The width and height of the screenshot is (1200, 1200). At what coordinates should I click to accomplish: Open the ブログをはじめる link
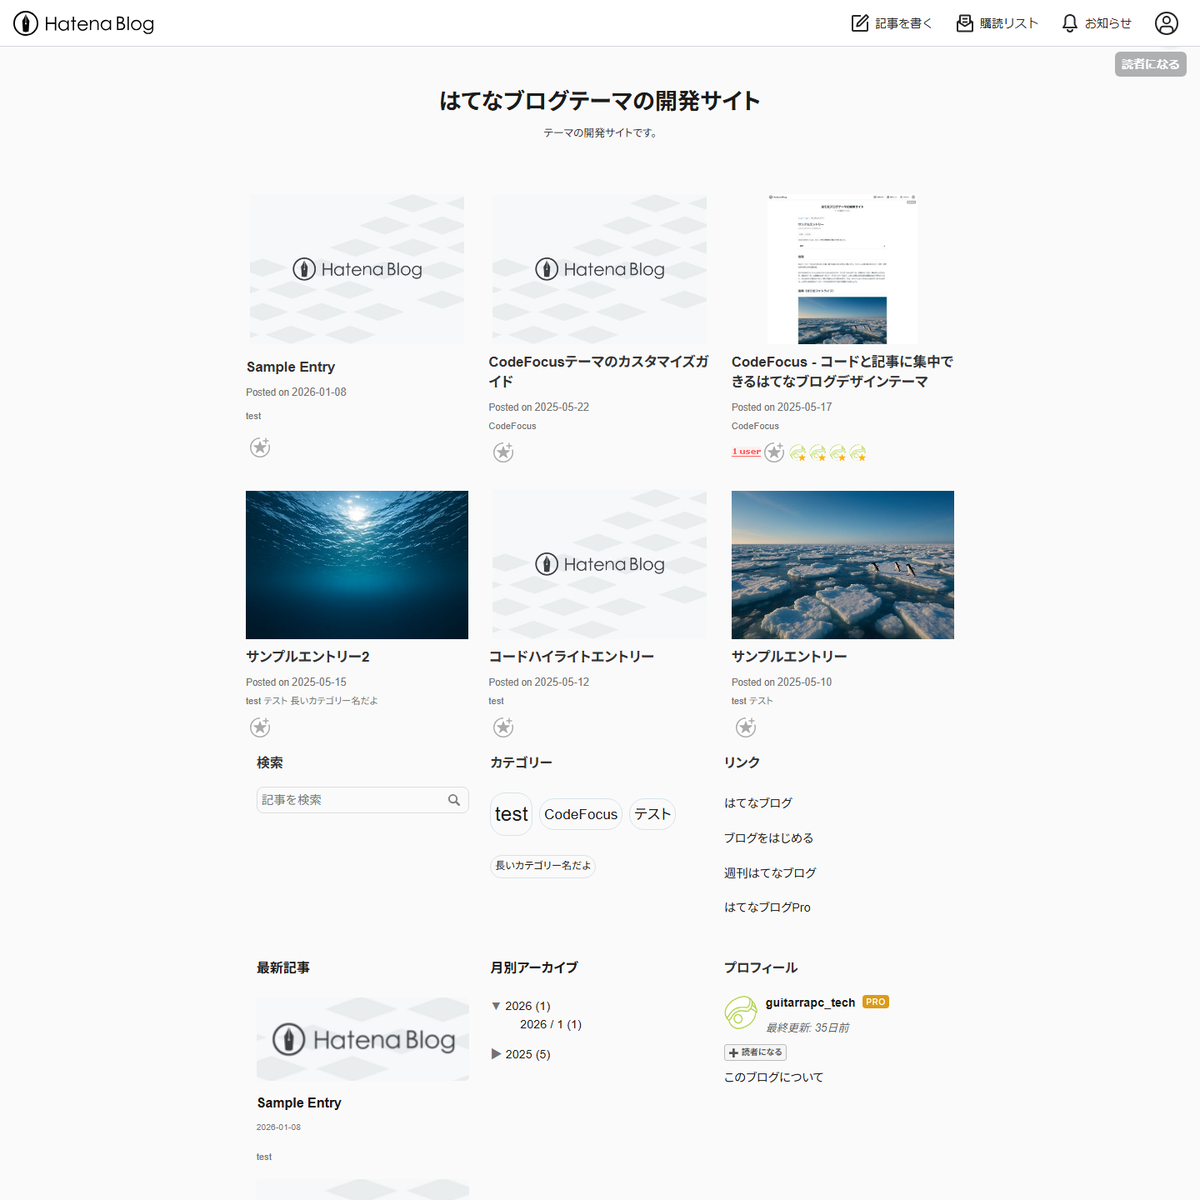[x=769, y=838]
